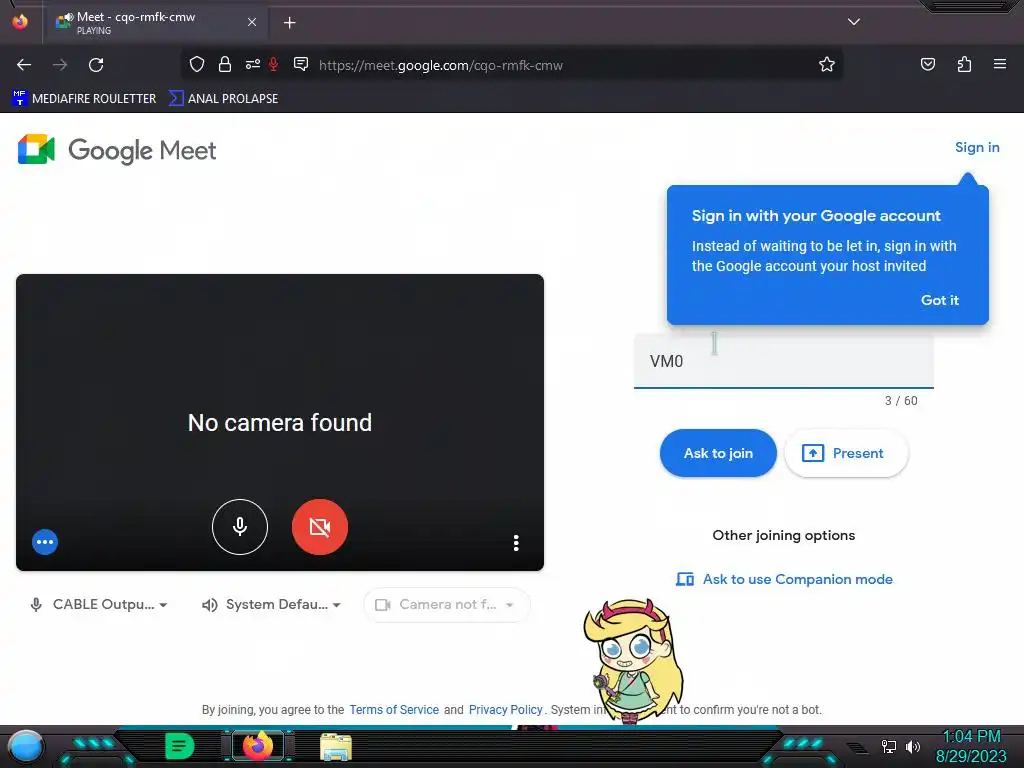This screenshot has width=1024, height=768.
Task: Click the tab audio playing speaker icon
Action: [x=69, y=17]
